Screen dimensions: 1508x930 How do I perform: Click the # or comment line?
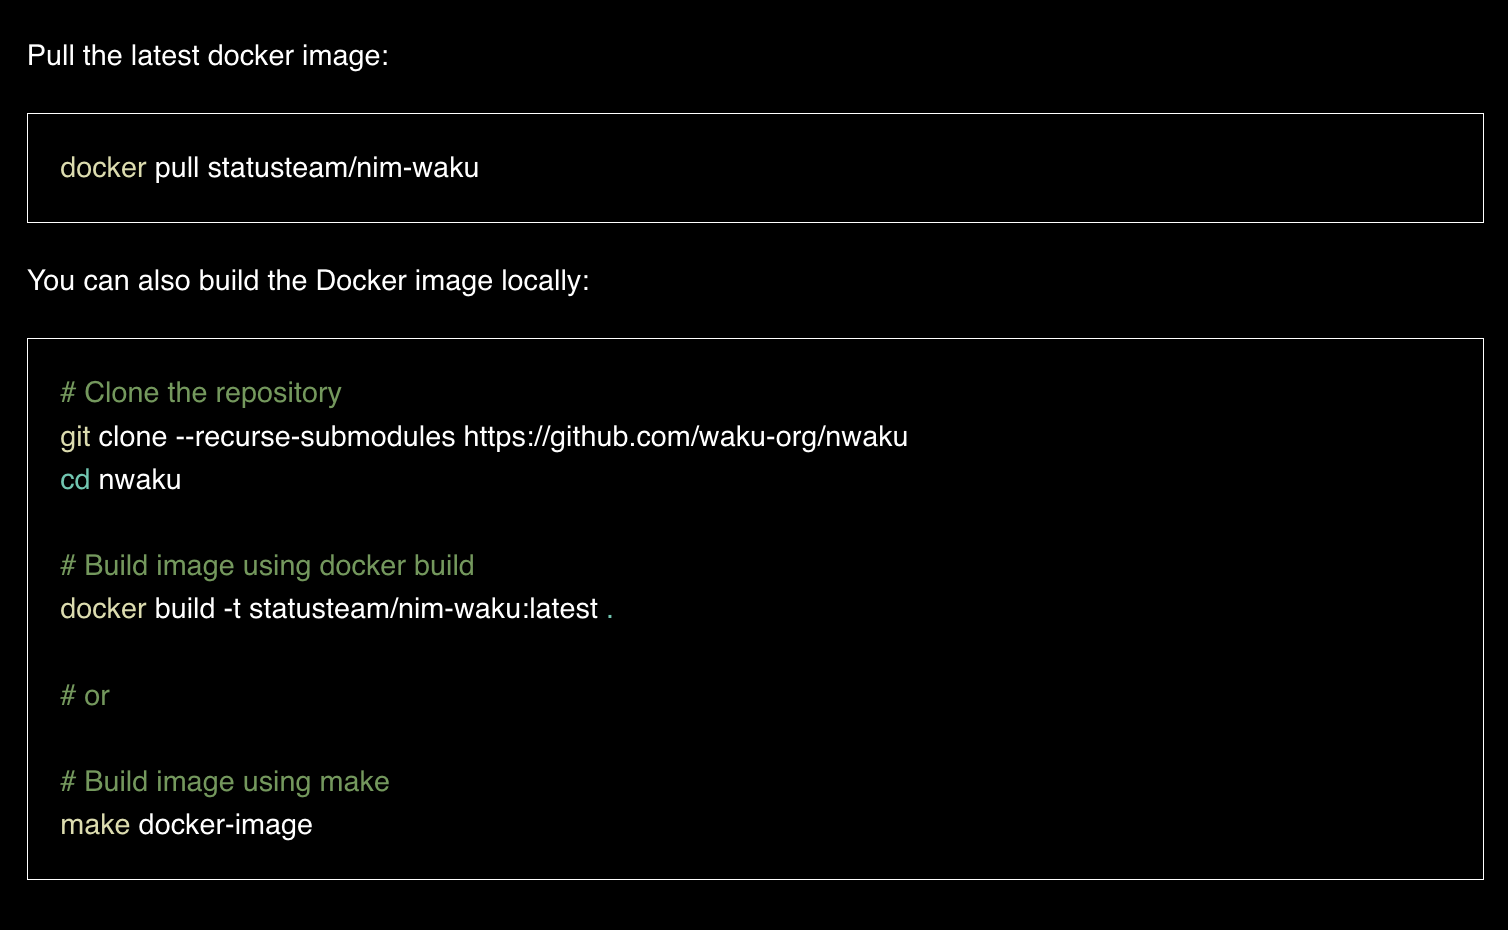pyautogui.click(x=85, y=695)
